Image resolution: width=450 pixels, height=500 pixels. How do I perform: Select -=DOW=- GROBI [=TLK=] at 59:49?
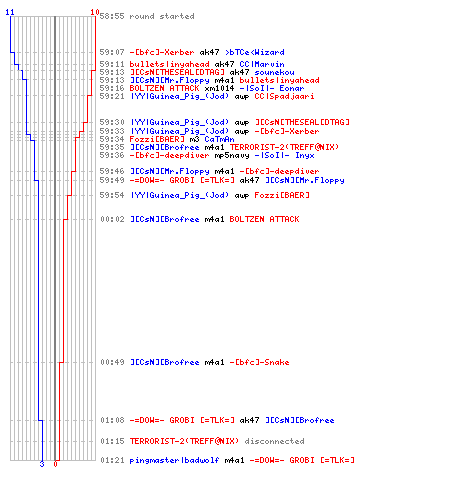[182, 180]
